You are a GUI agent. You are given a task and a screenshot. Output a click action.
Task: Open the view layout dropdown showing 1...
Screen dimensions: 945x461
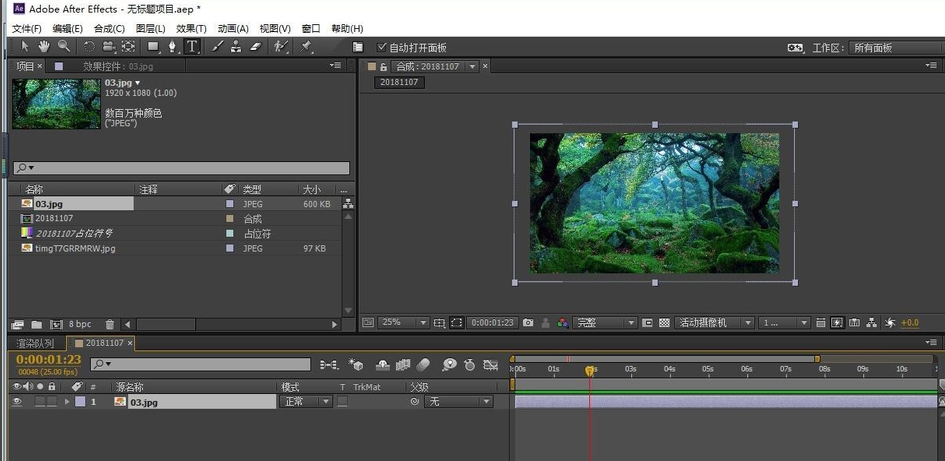coord(783,322)
